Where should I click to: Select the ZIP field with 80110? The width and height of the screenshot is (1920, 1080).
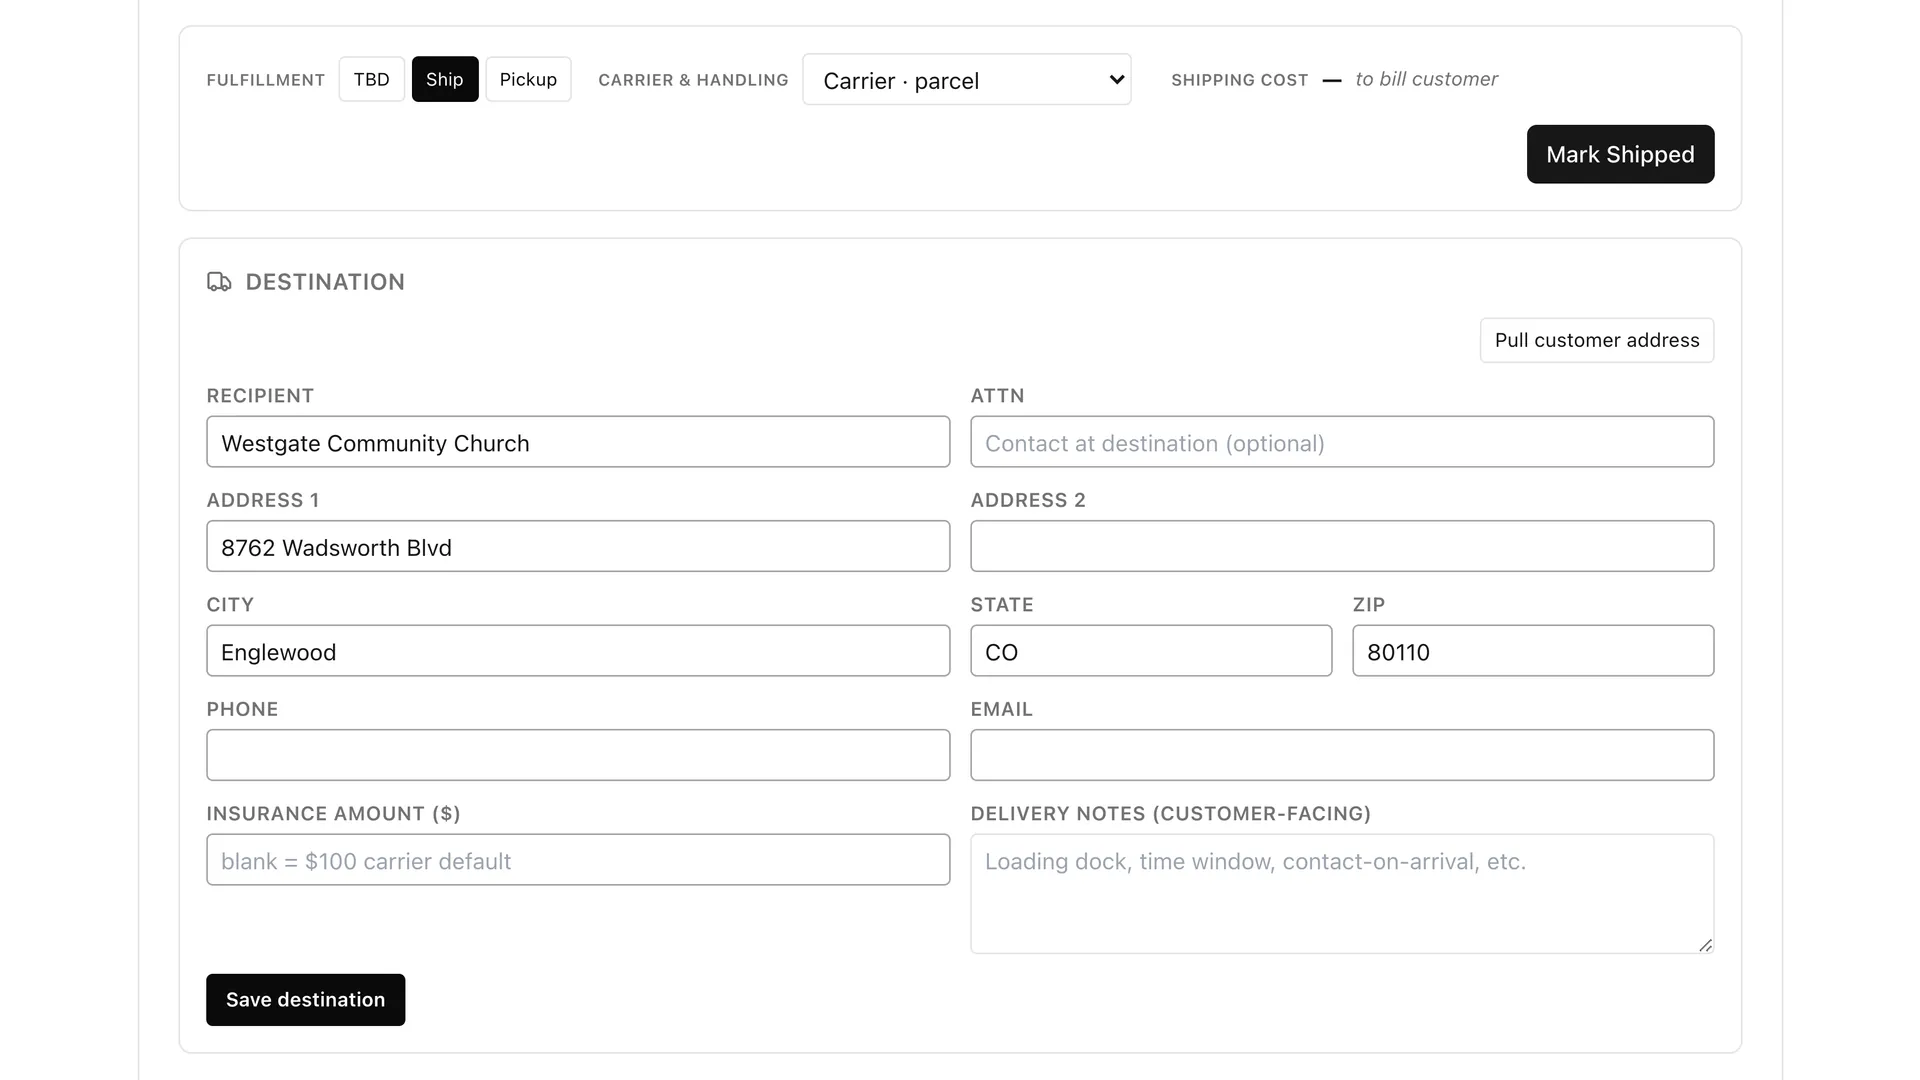pos(1533,651)
